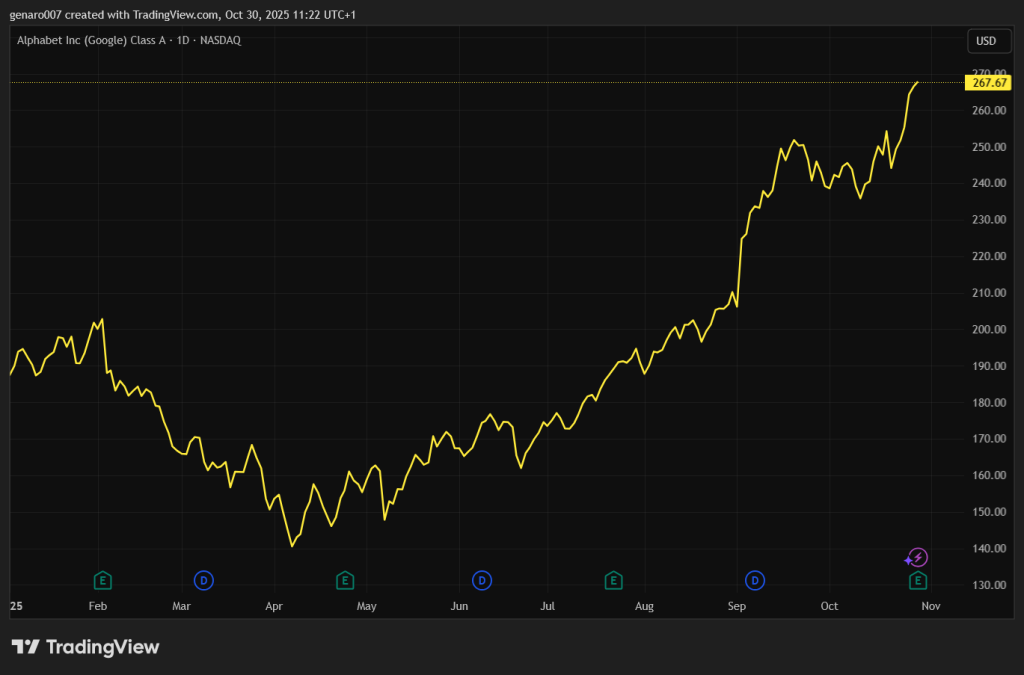Click the 250.00 price axis label

pos(987,147)
